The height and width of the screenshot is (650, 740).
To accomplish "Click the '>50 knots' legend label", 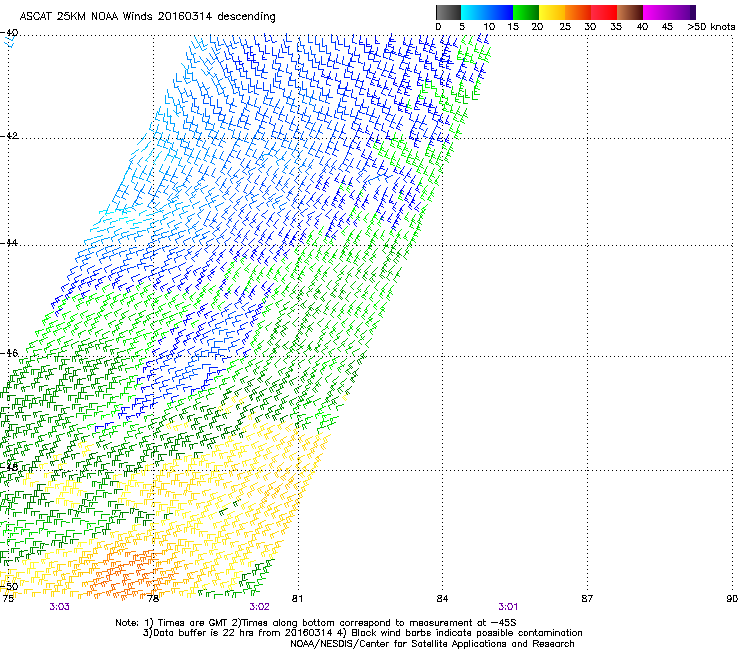I will [x=711, y=27].
